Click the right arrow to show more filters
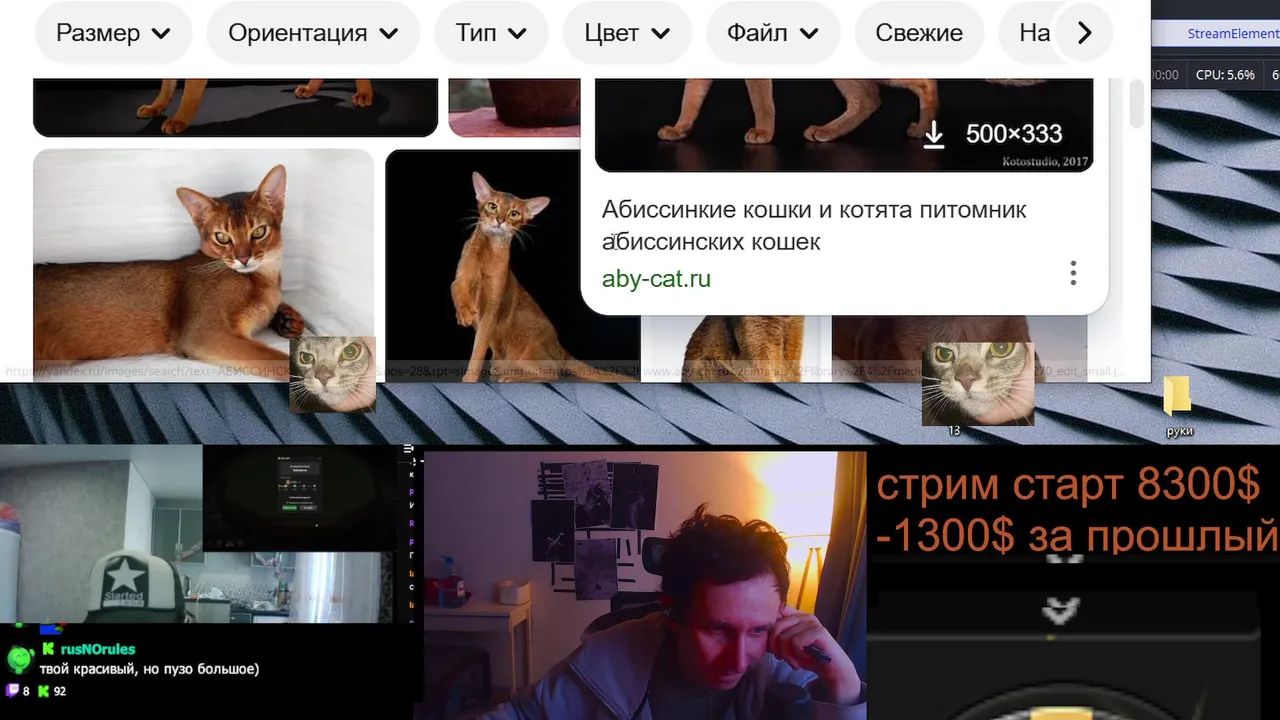 [1085, 33]
